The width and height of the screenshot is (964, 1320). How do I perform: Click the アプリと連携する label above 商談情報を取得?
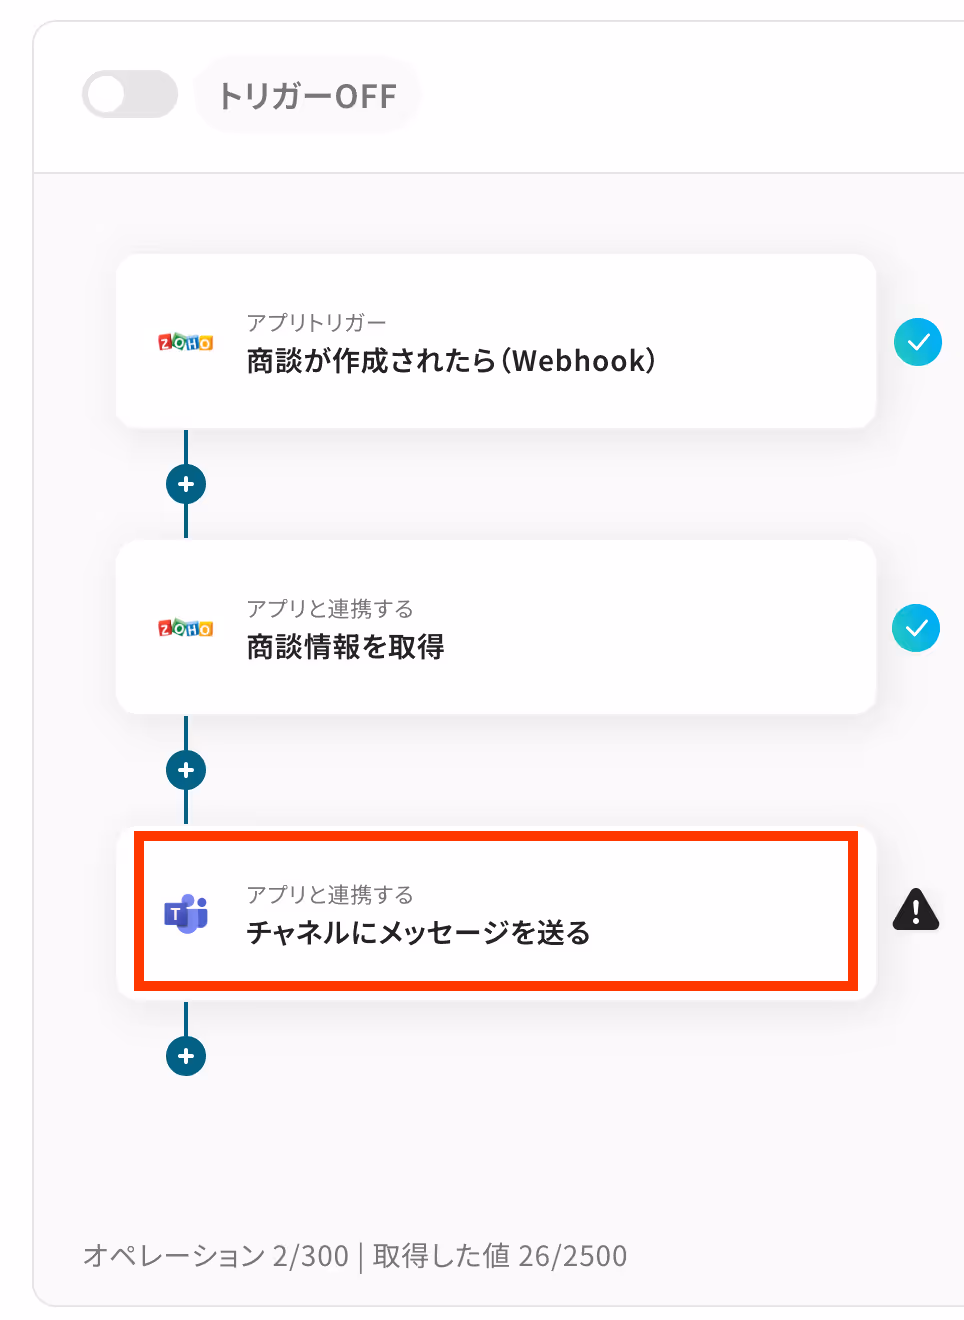pyautogui.click(x=330, y=609)
